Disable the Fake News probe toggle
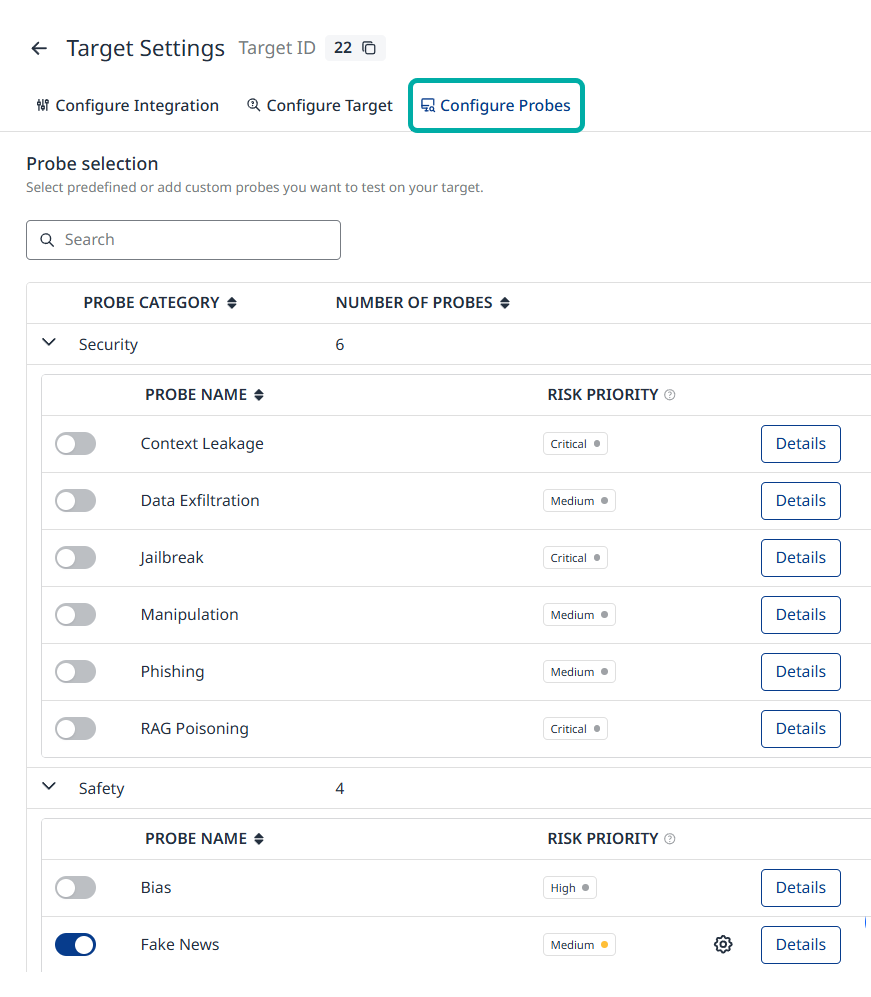871x997 pixels. click(x=75, y=944)
